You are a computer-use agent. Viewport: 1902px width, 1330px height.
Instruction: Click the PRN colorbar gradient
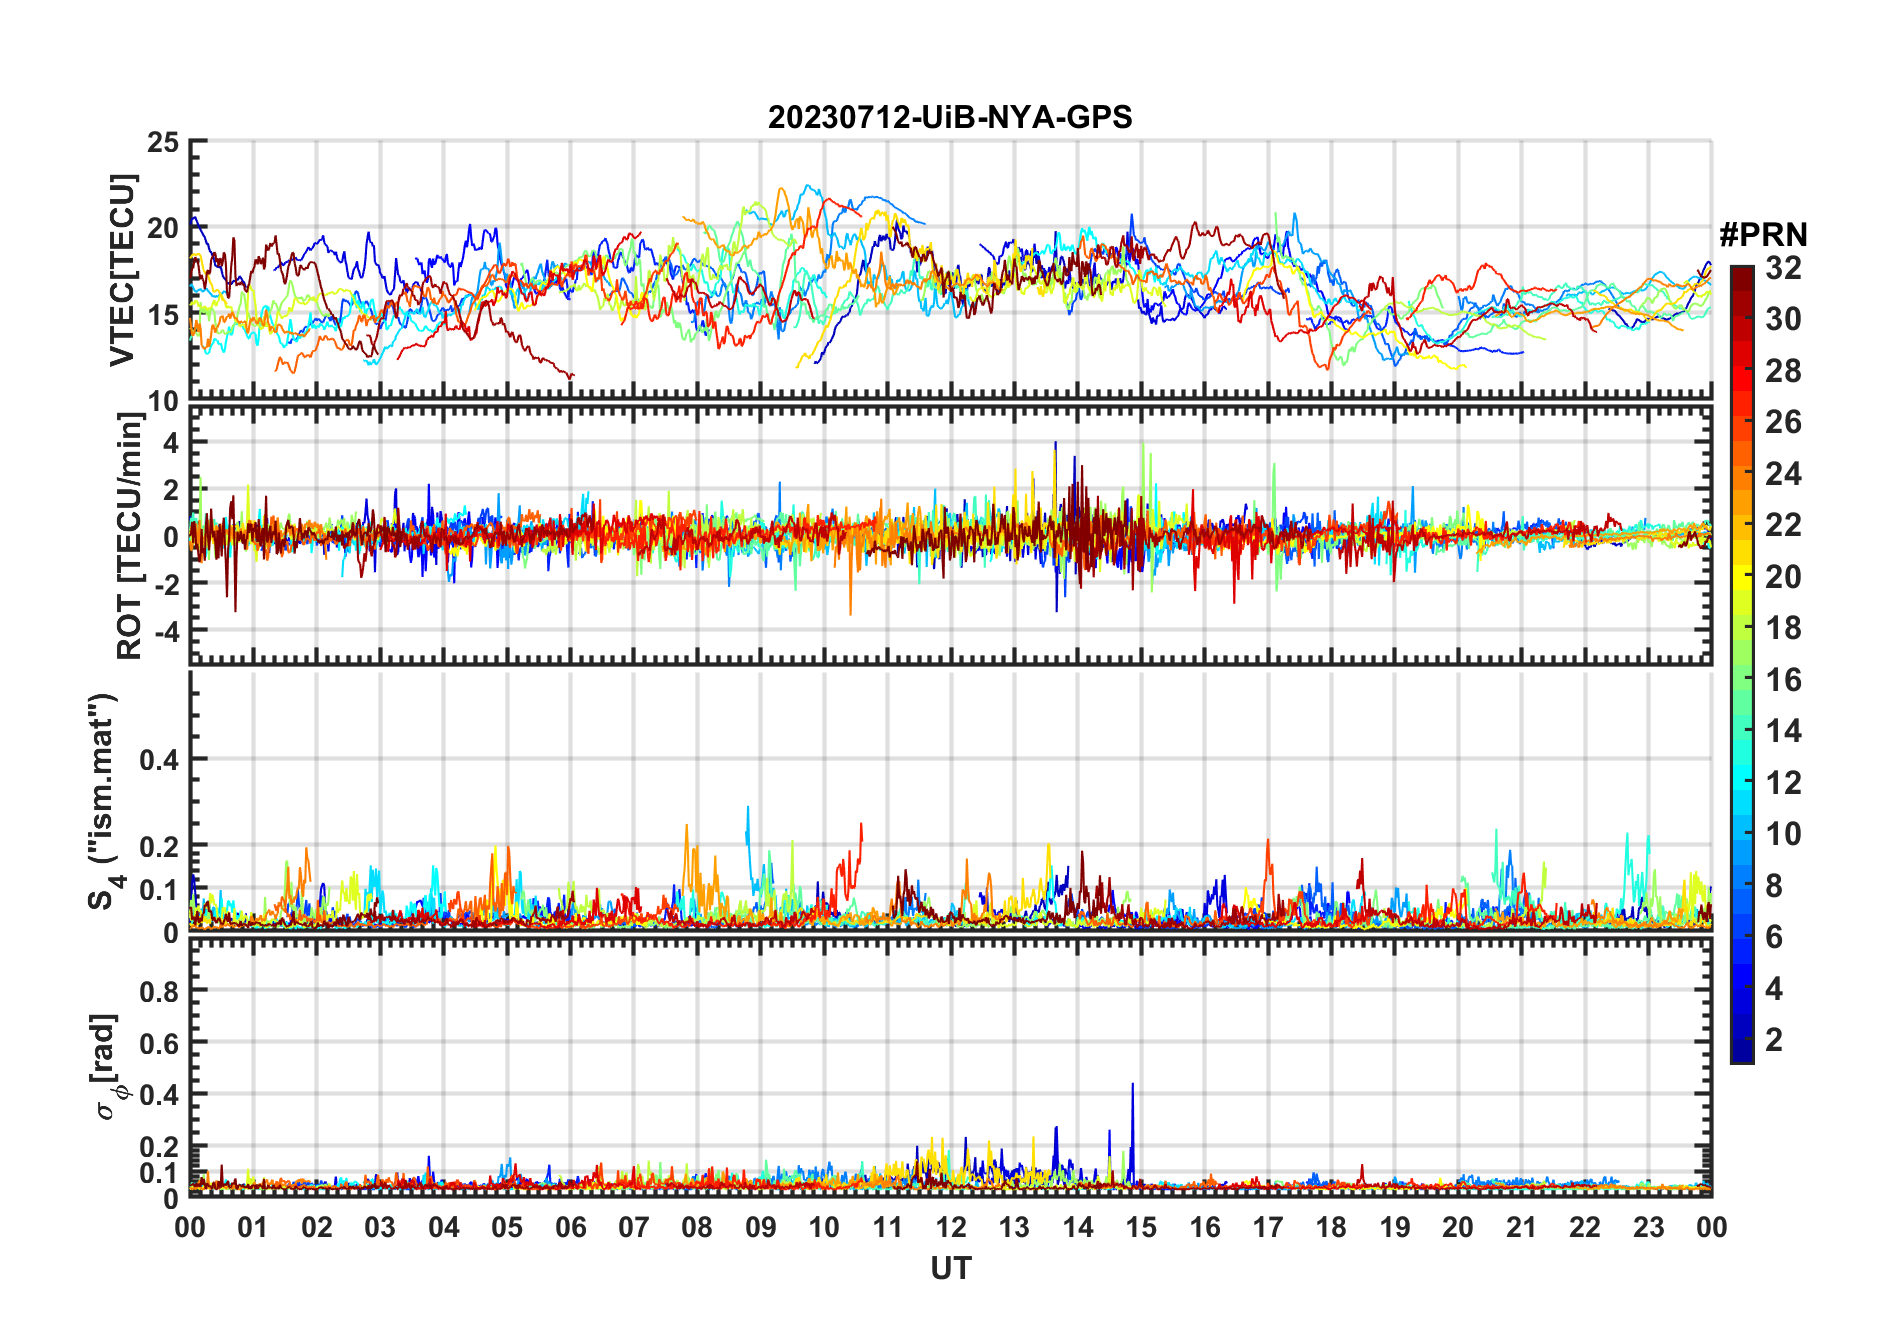point(1741,664)
